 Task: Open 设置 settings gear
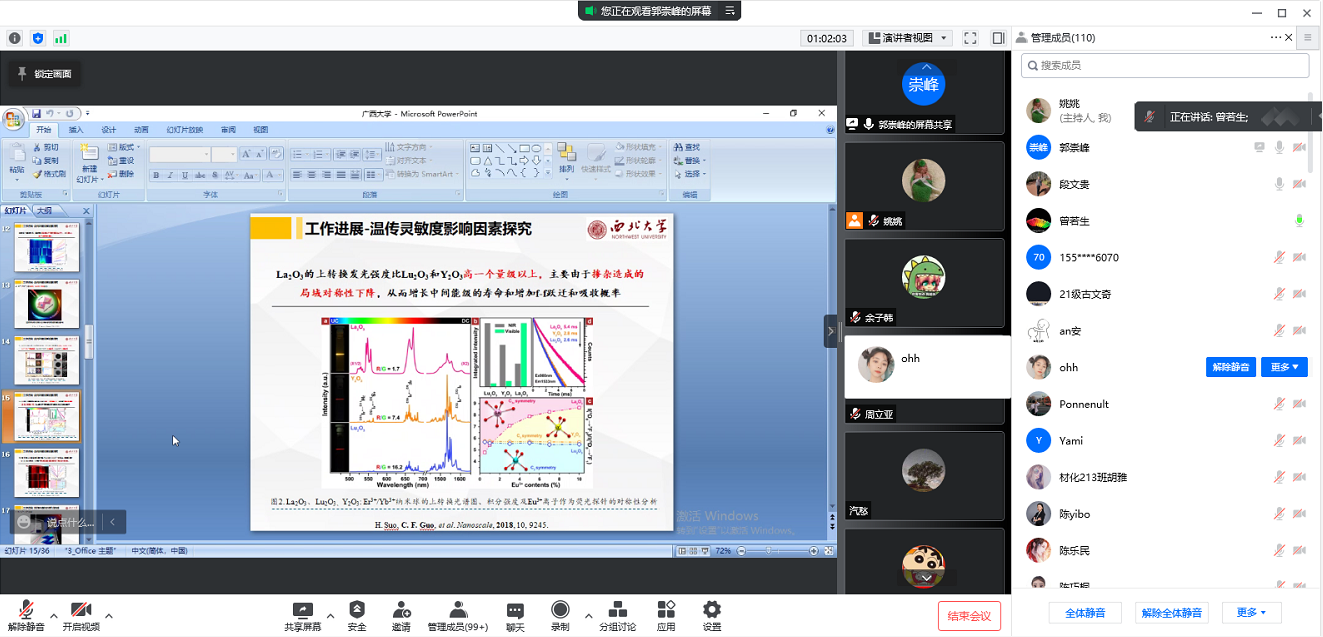(x=711, y=615)
